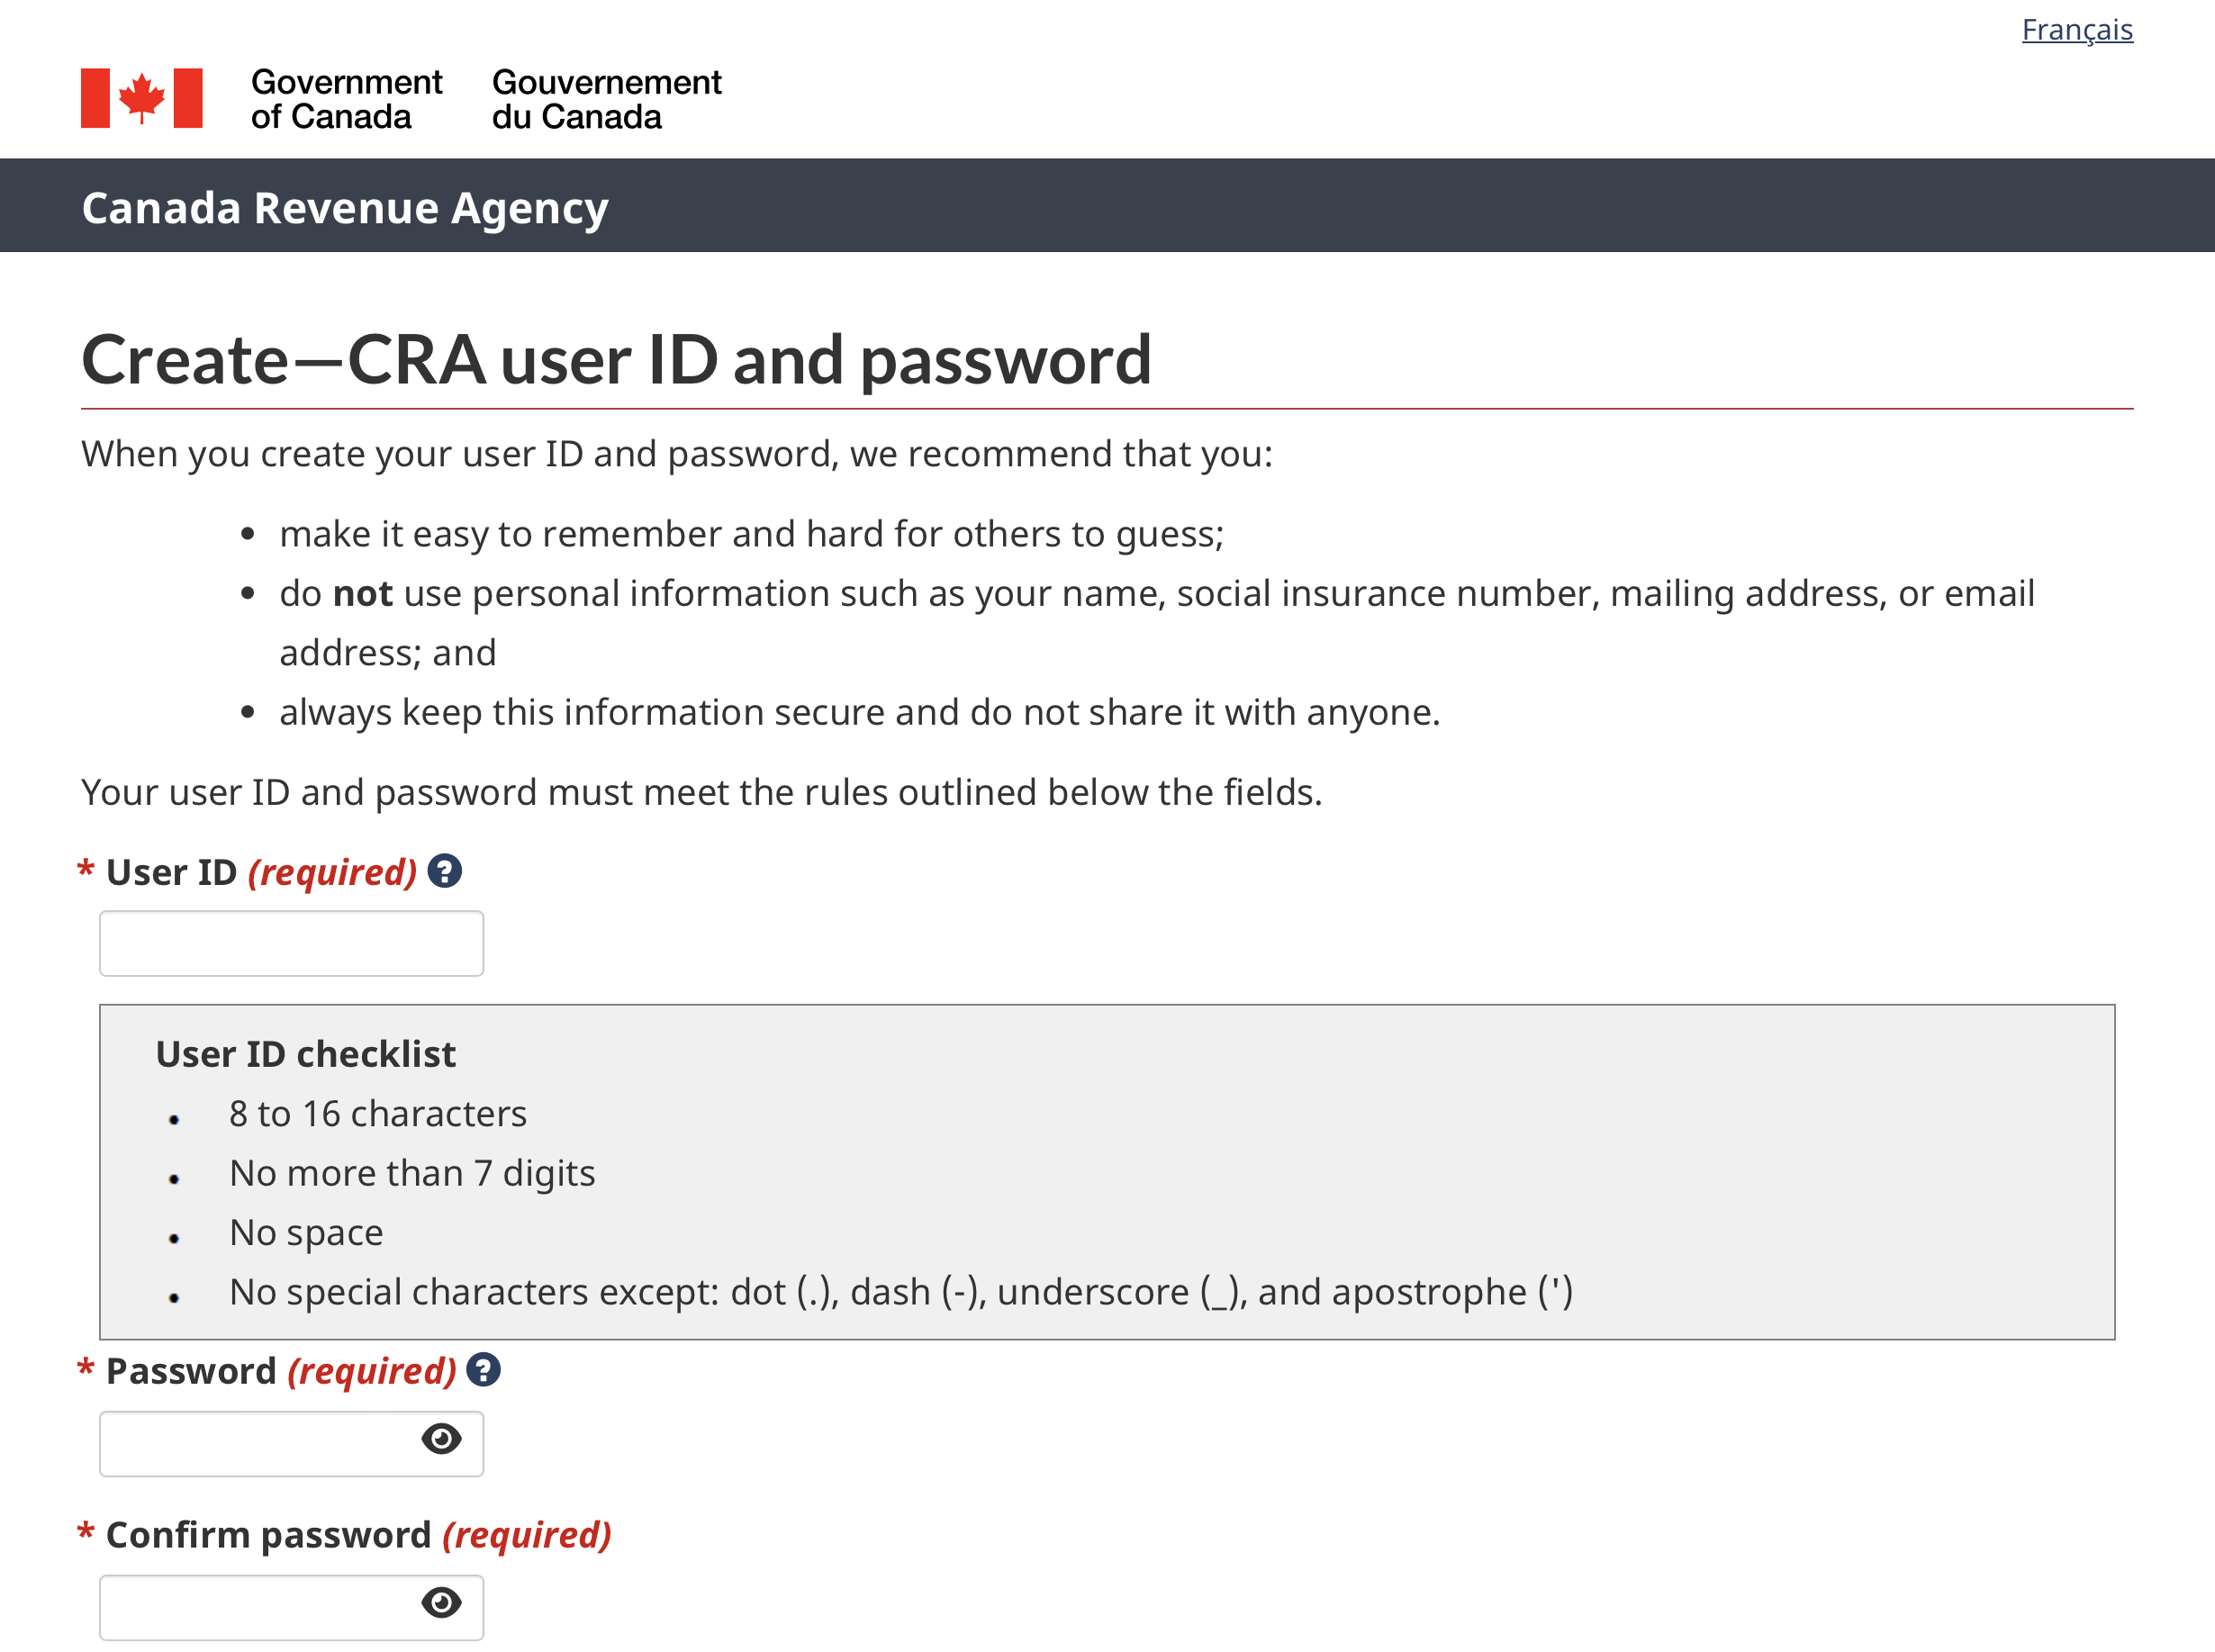Click the Canada Revenue Agency banner title
Image resolution: width=2215 pixels, height=1652 pixels.
(345, 208)
